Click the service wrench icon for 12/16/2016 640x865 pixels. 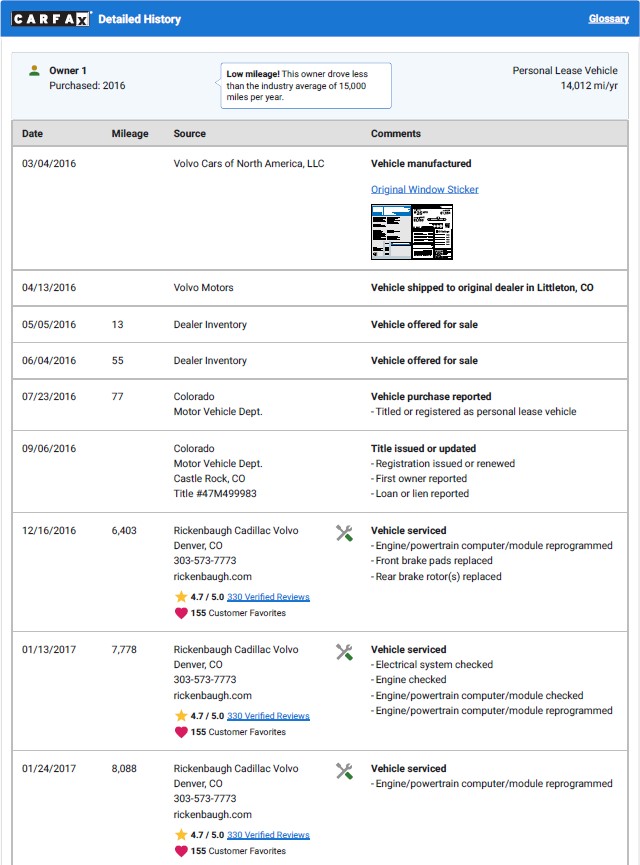point(344,533)
